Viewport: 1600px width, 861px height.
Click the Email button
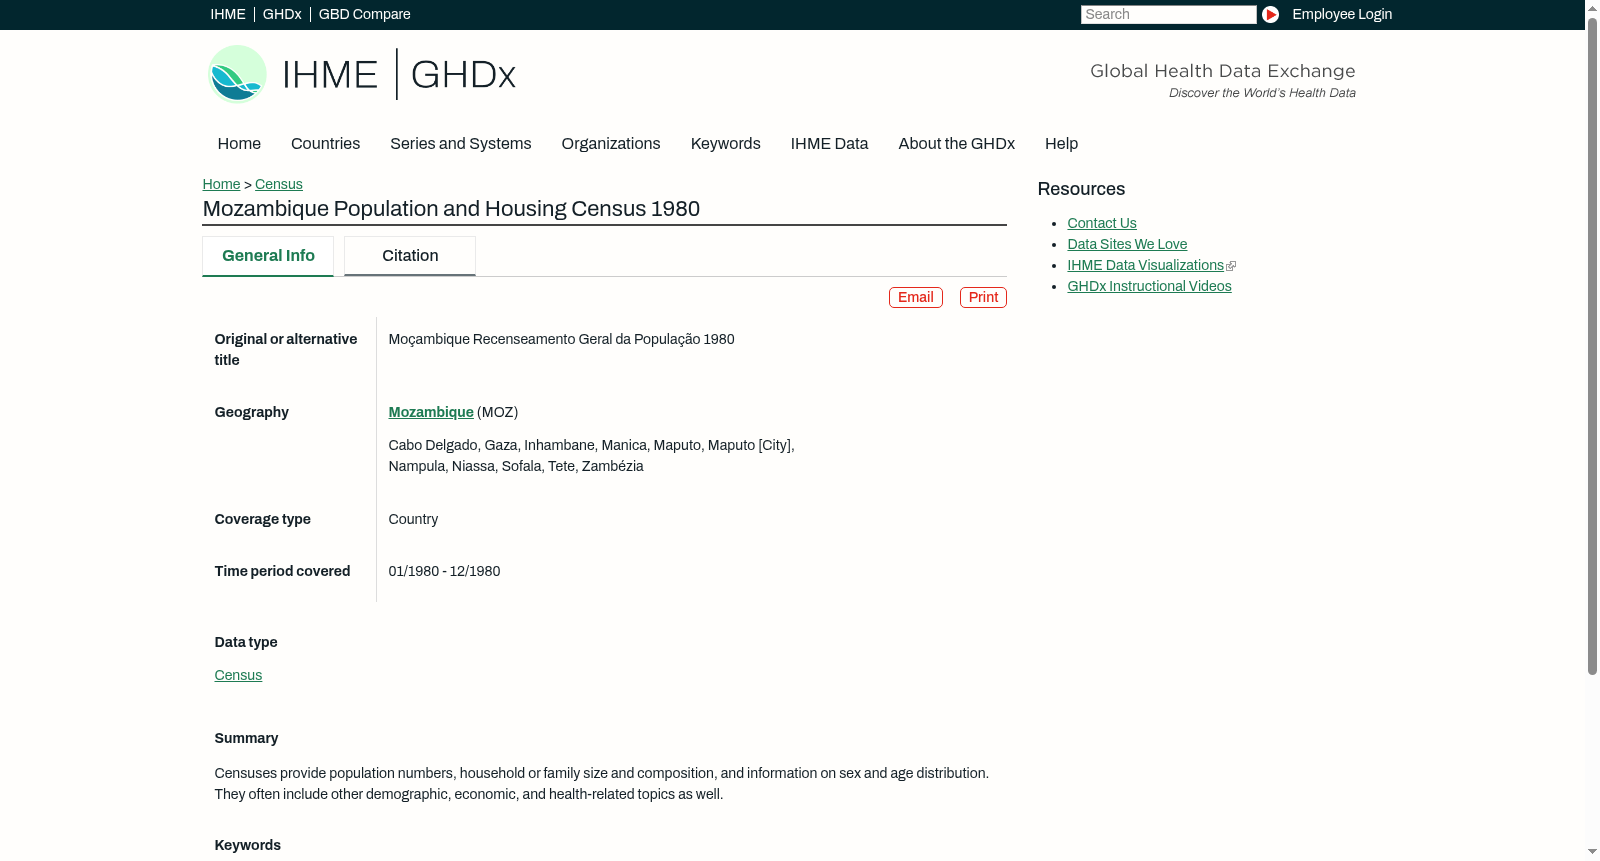915,297
